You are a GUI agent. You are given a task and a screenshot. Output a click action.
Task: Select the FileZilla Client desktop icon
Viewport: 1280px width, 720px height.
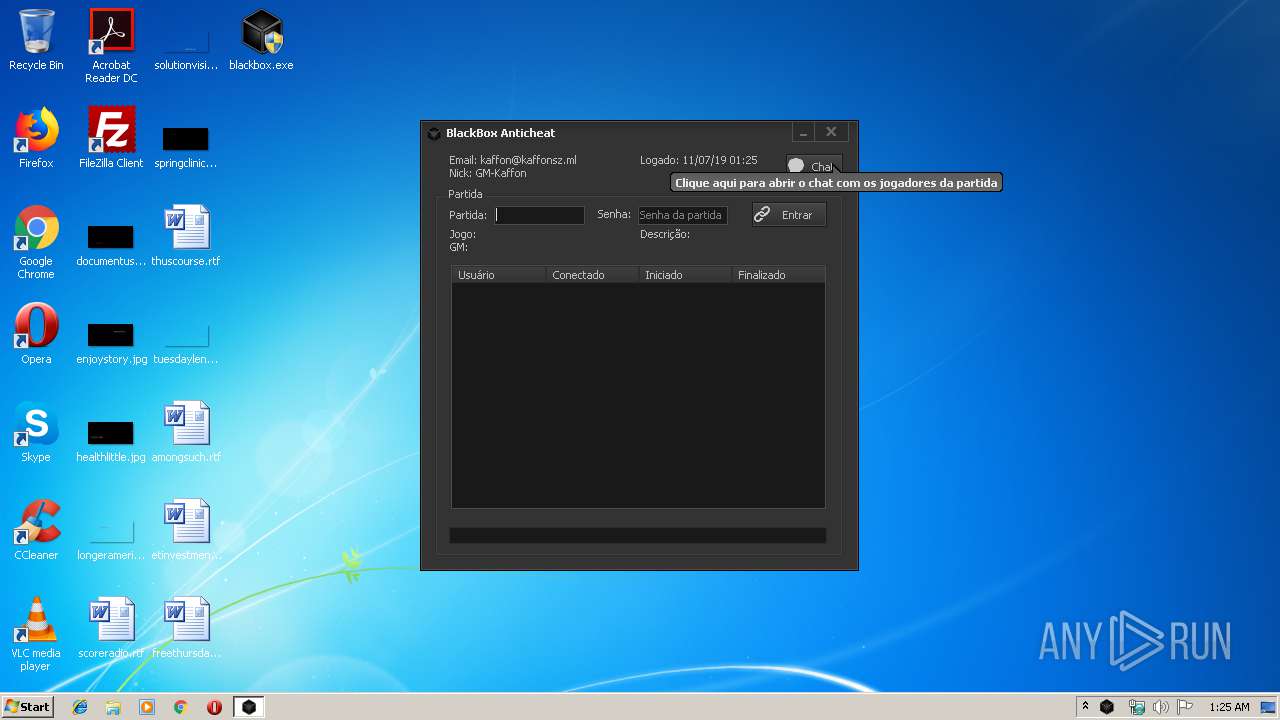111,138
